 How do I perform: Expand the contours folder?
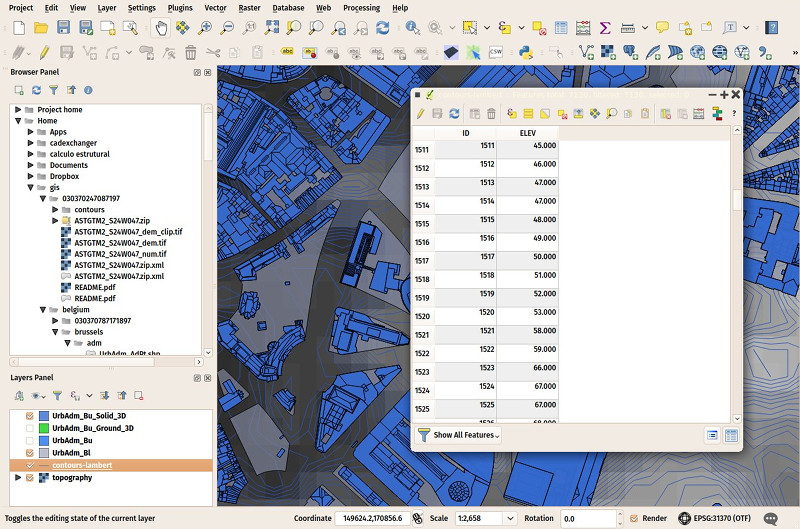click(55, 209)
